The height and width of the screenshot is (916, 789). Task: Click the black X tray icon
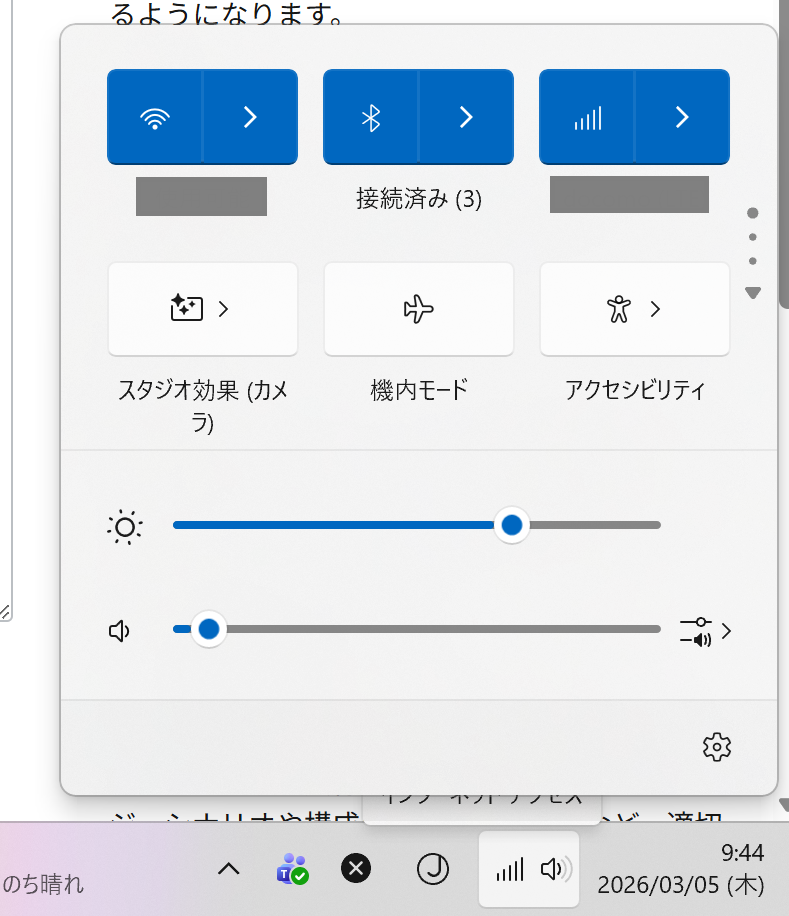point(356,868)
